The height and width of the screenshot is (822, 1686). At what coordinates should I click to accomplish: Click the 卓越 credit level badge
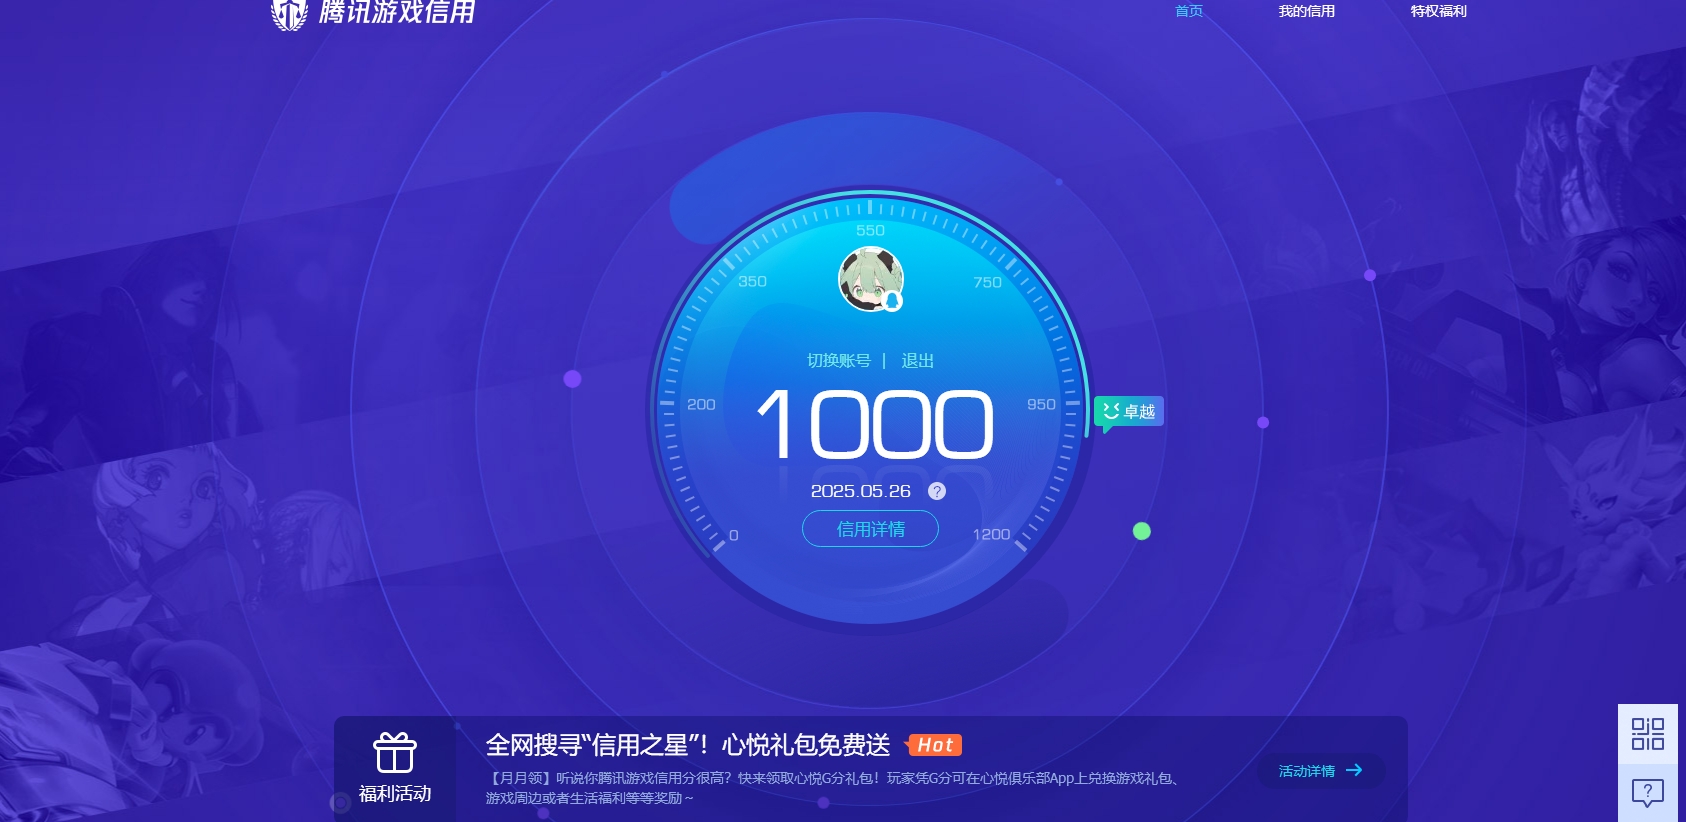point(1129,412)
